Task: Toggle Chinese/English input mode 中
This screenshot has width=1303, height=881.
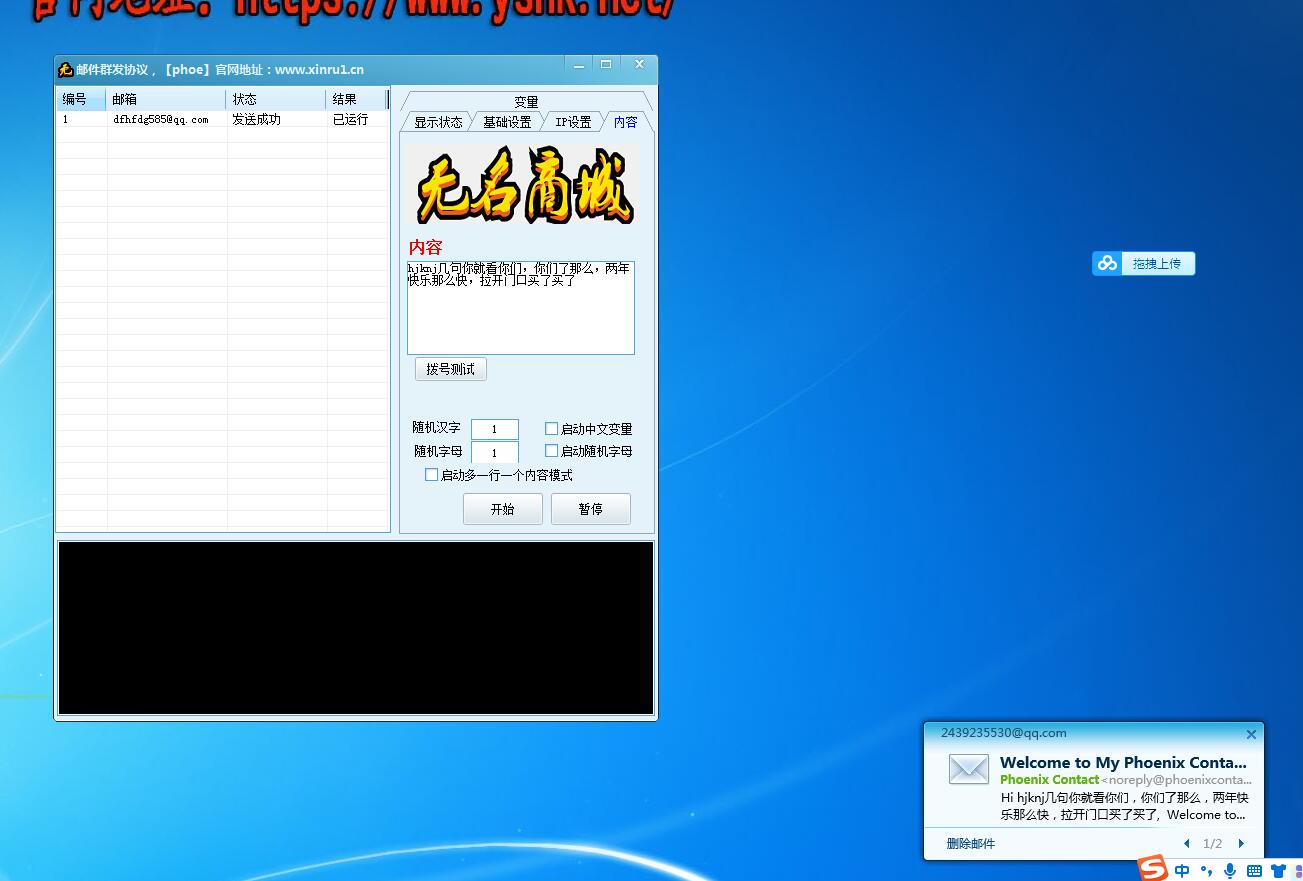Action: [1182, 871]
